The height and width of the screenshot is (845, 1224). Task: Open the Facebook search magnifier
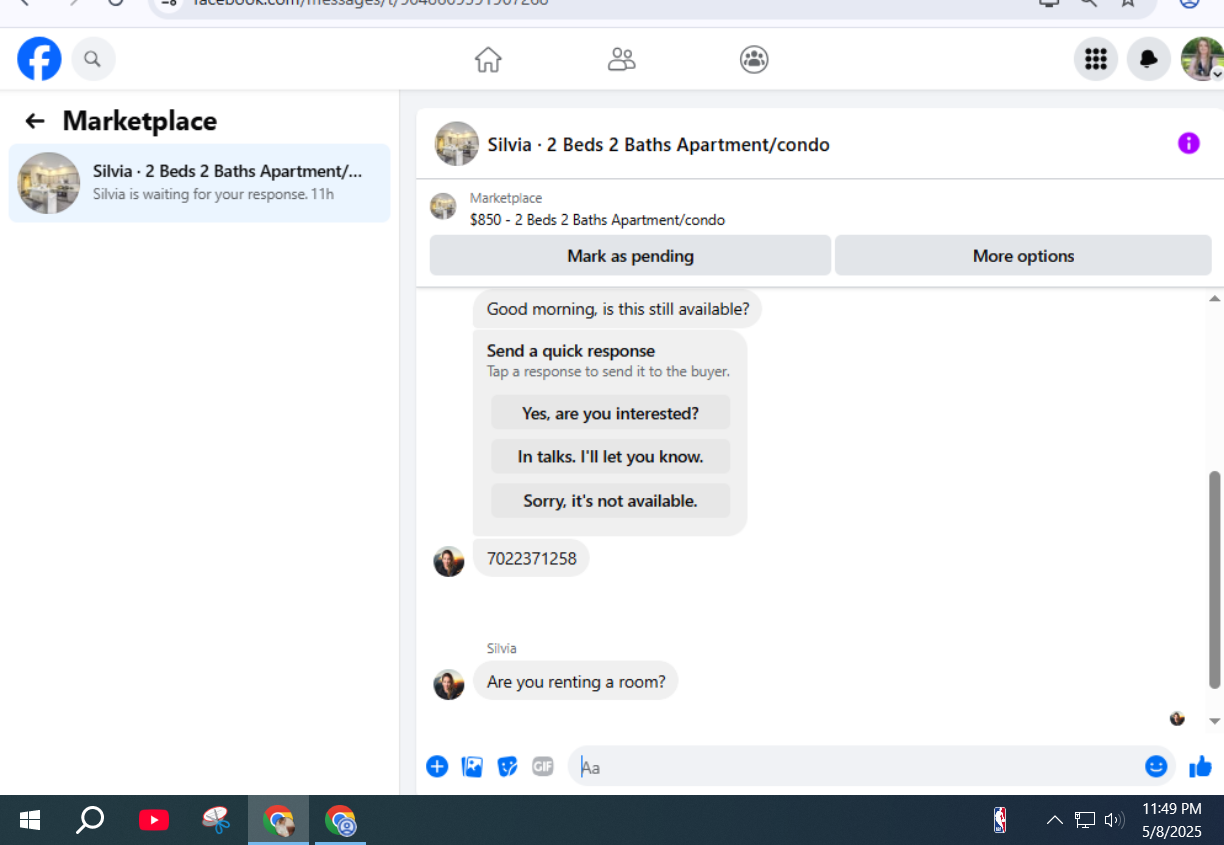(x=93, y=60)
